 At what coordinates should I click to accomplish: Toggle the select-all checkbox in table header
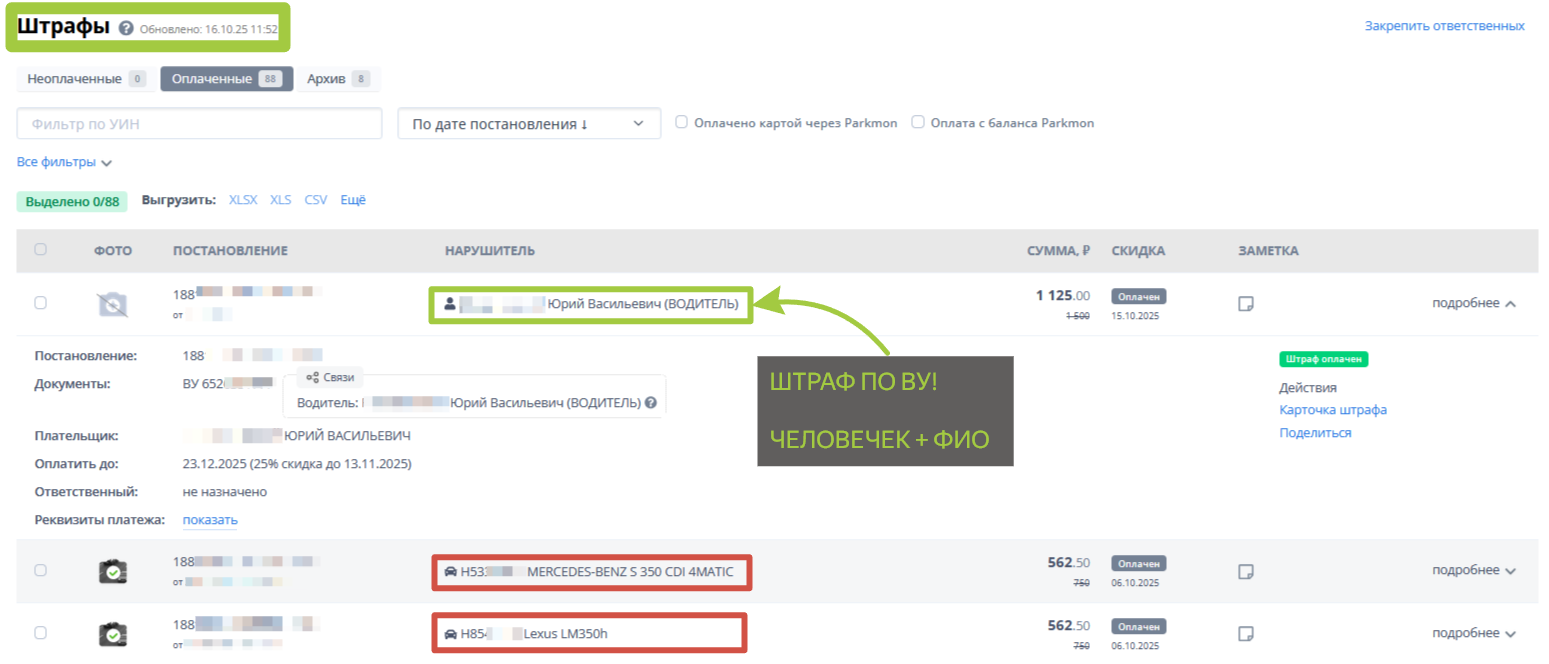coord(40,250)
